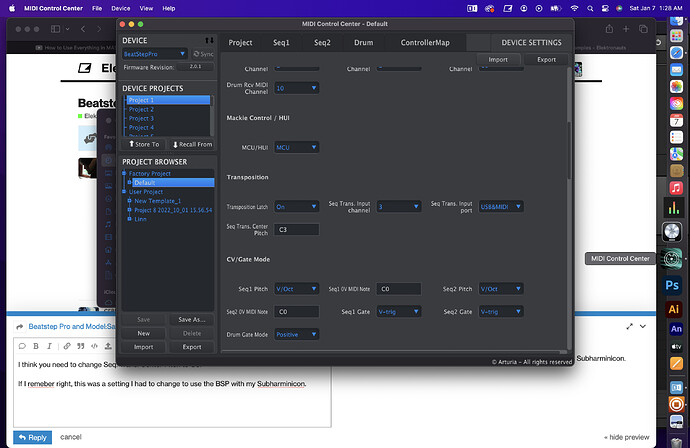Click the quote whole post speech bubble icon

[x=22, y=346]
